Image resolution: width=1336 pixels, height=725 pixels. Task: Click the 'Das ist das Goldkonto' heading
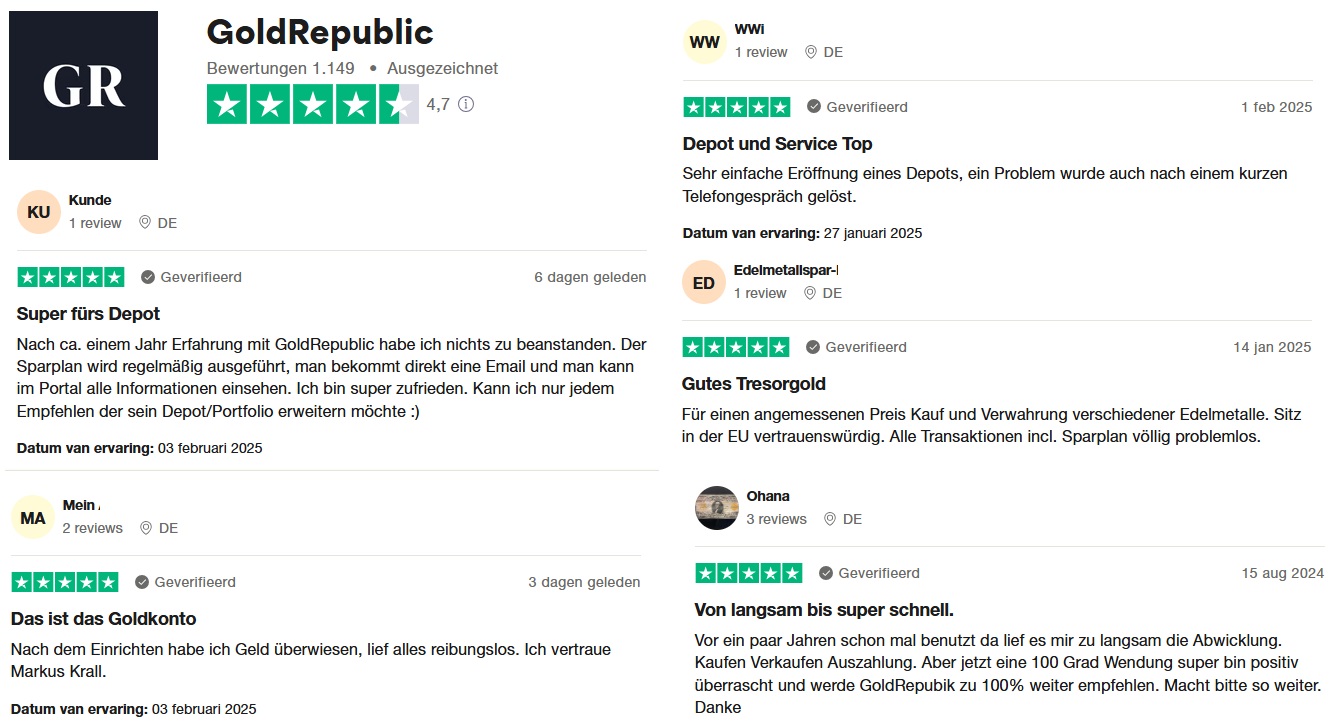103,619
